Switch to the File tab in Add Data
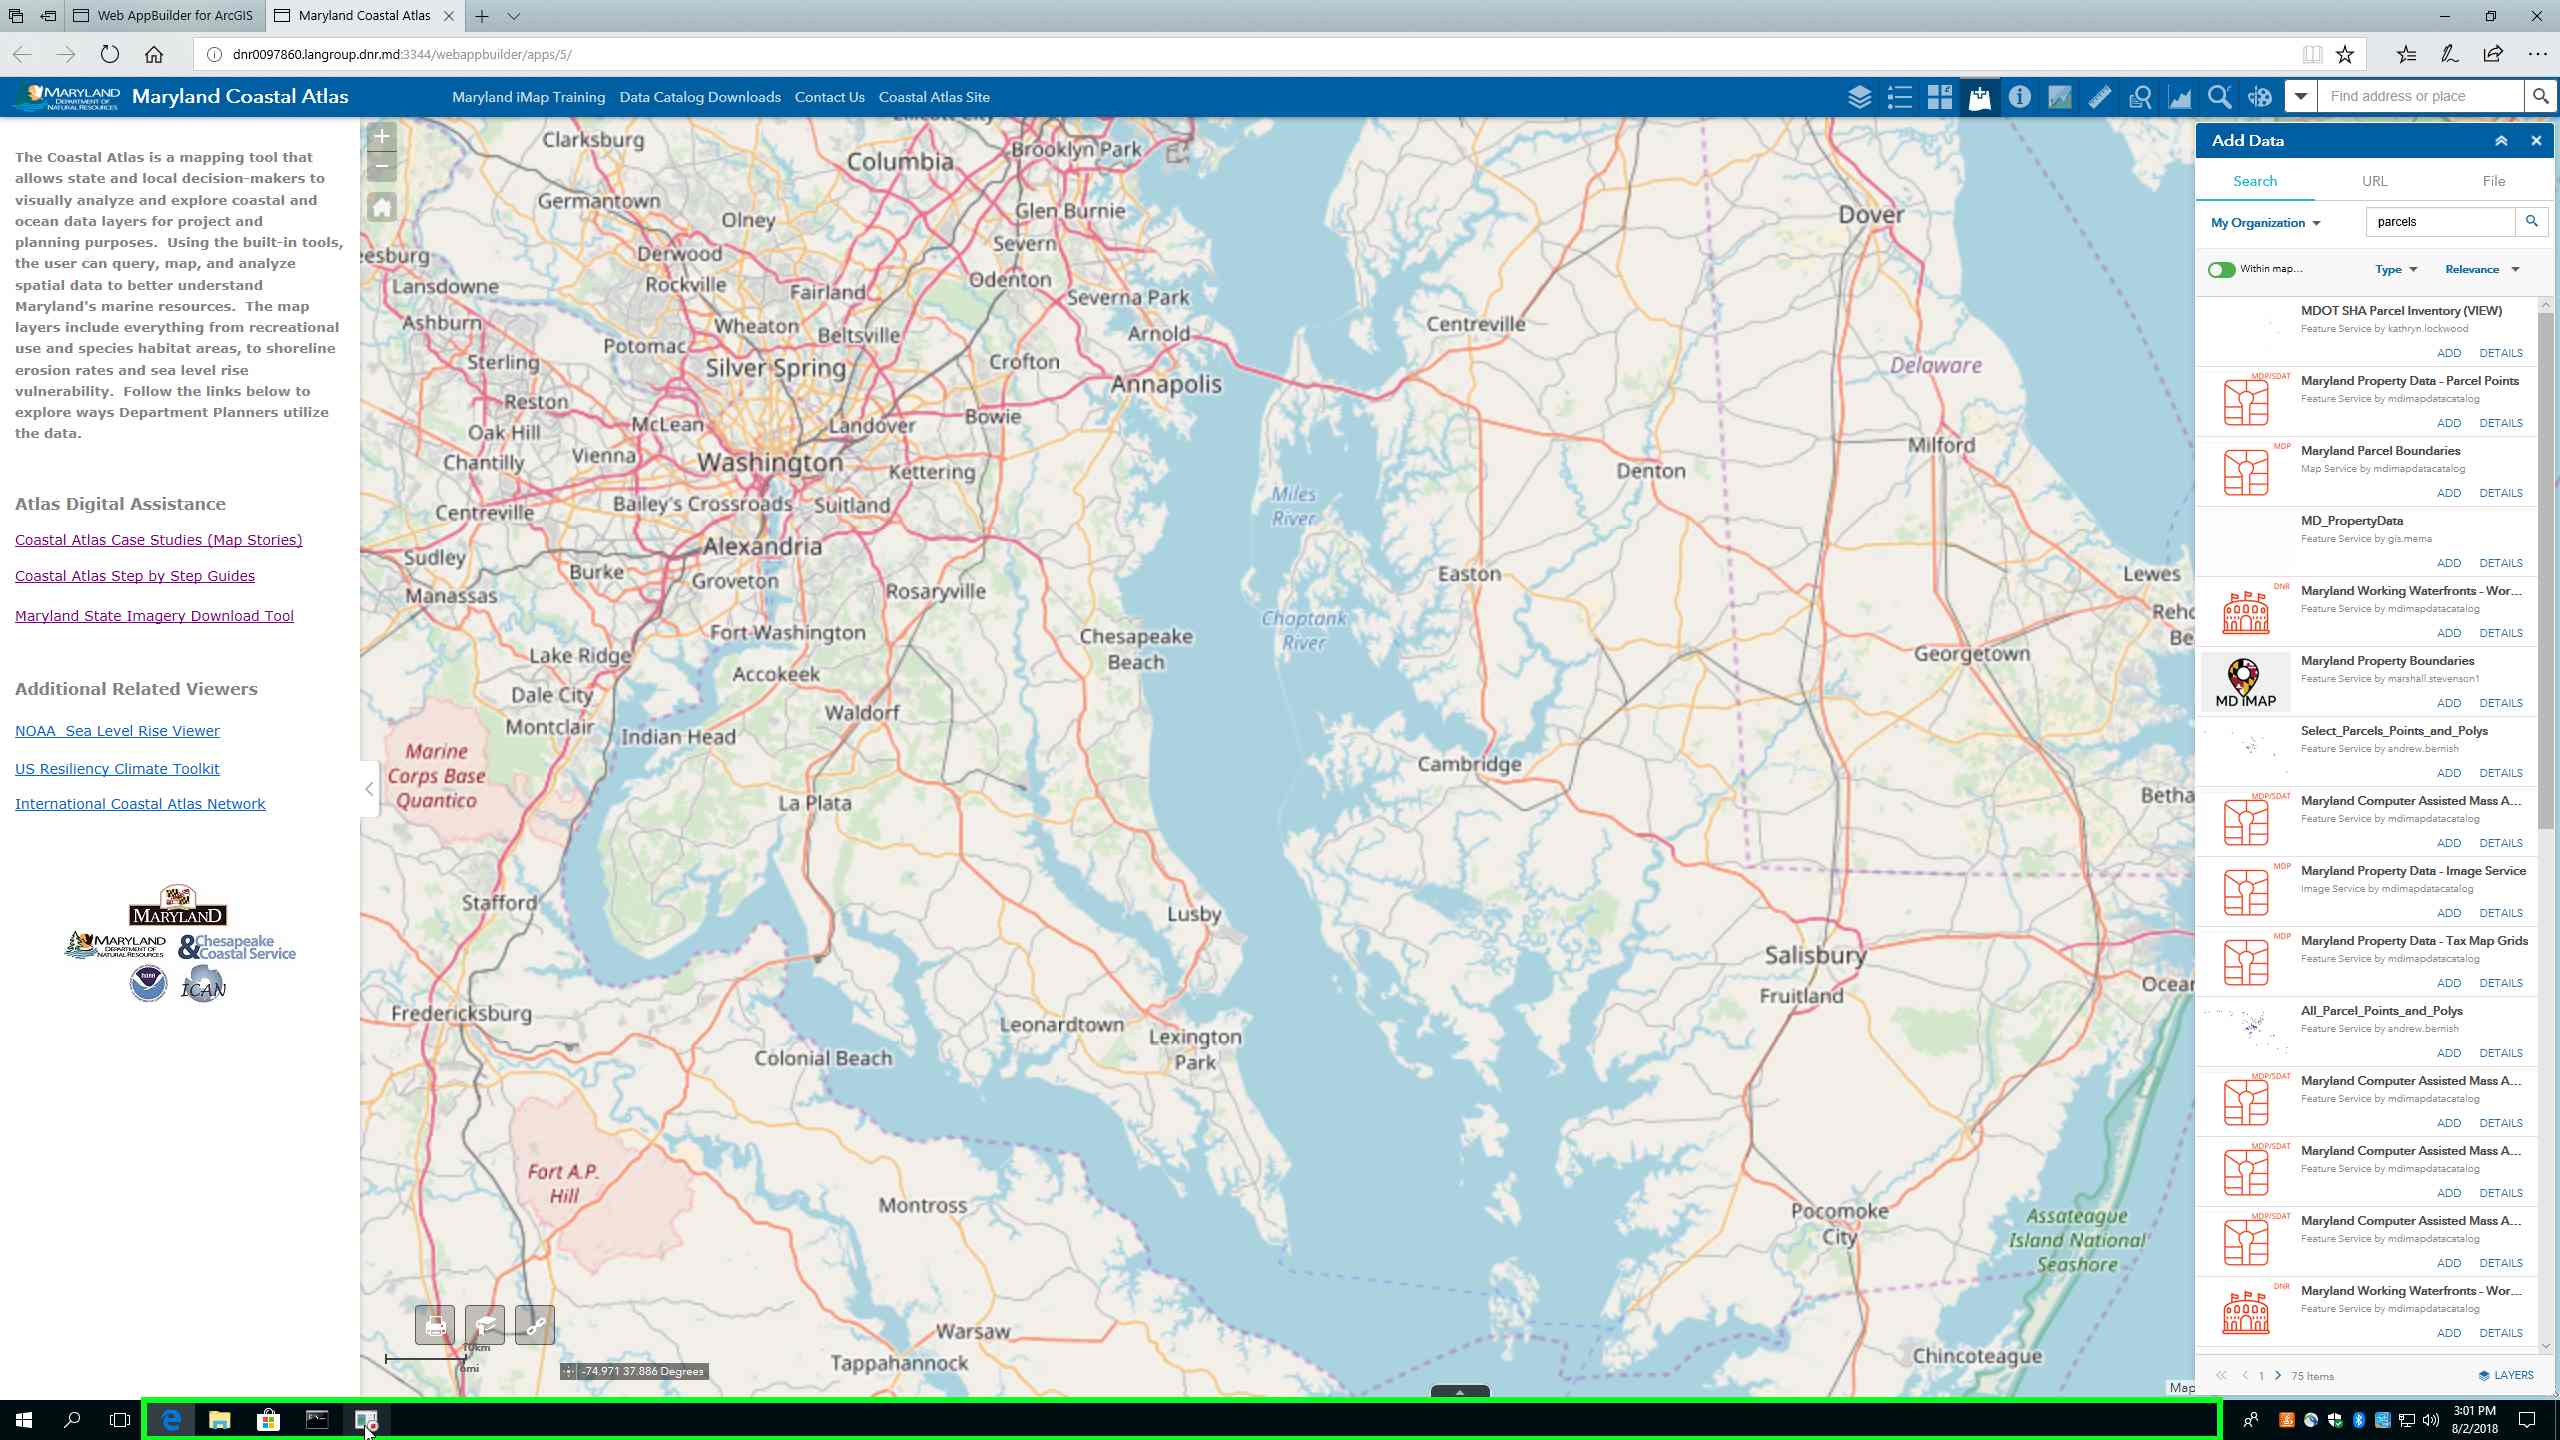The height and width of the screenshot is (1440, 2560). (x=2492, y=181)
